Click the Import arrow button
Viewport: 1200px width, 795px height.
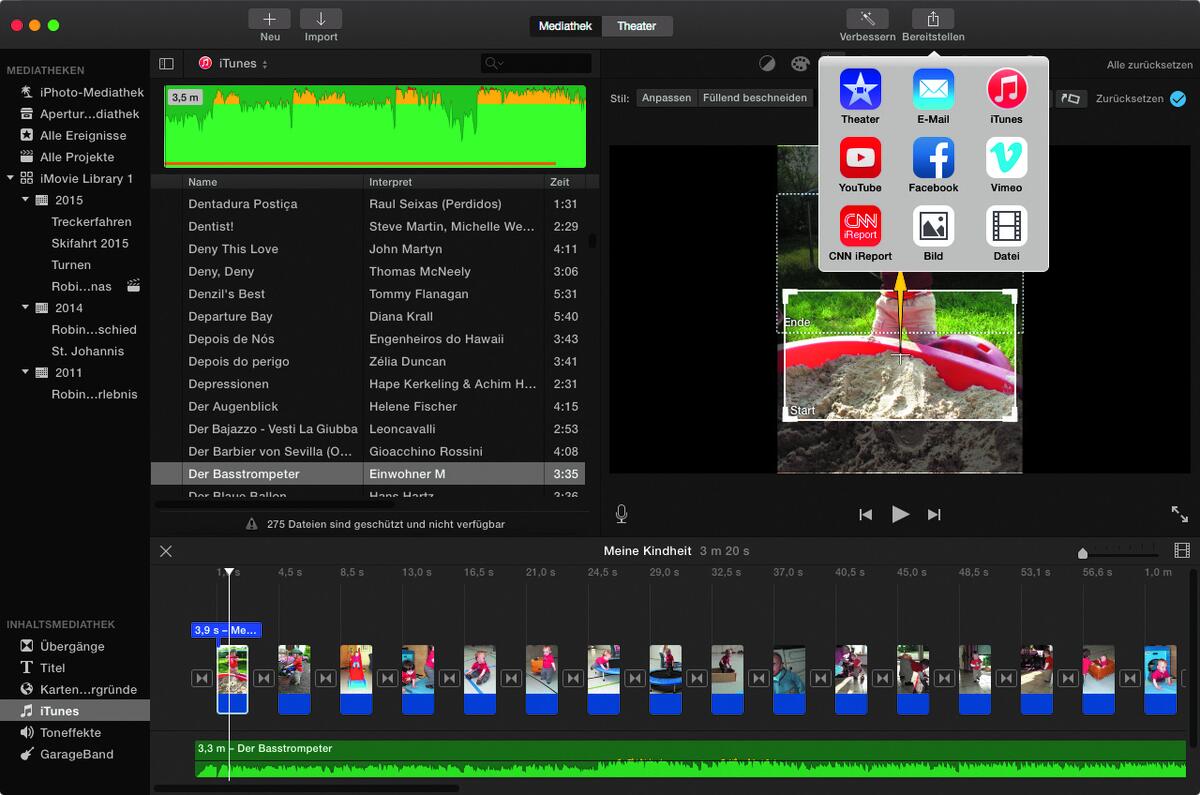pyautogui.click(x=321, y=19)
